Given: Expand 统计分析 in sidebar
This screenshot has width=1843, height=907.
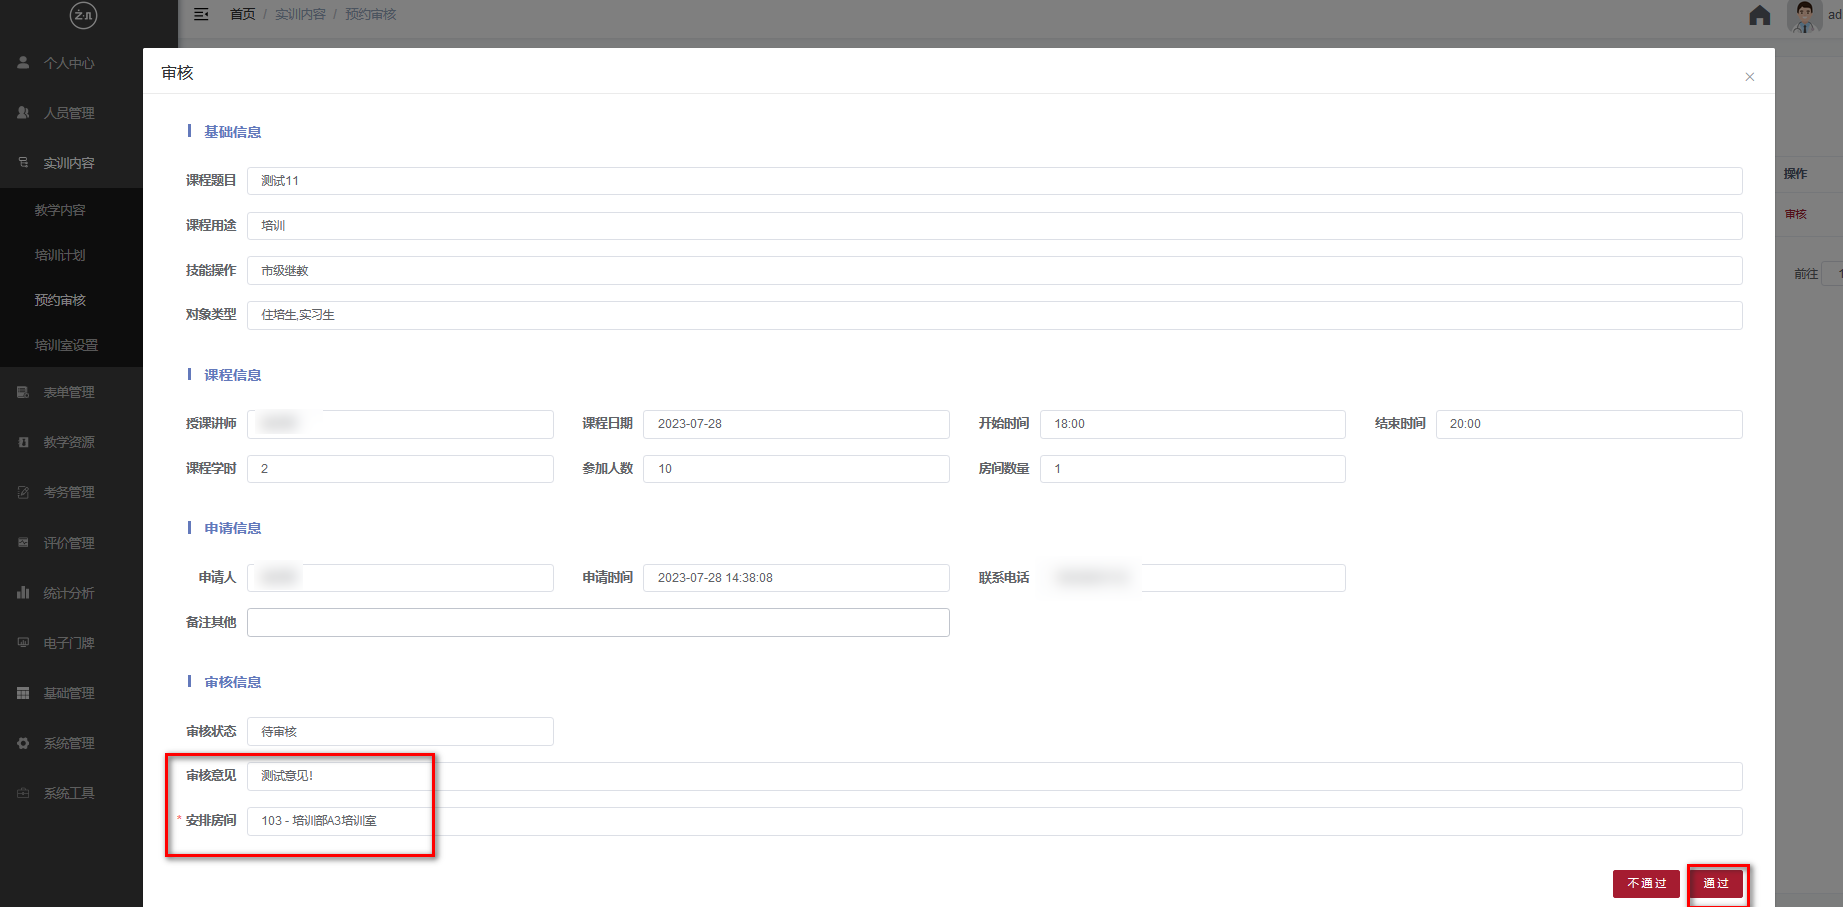Looking at the screenshot, I should (71, 593).
